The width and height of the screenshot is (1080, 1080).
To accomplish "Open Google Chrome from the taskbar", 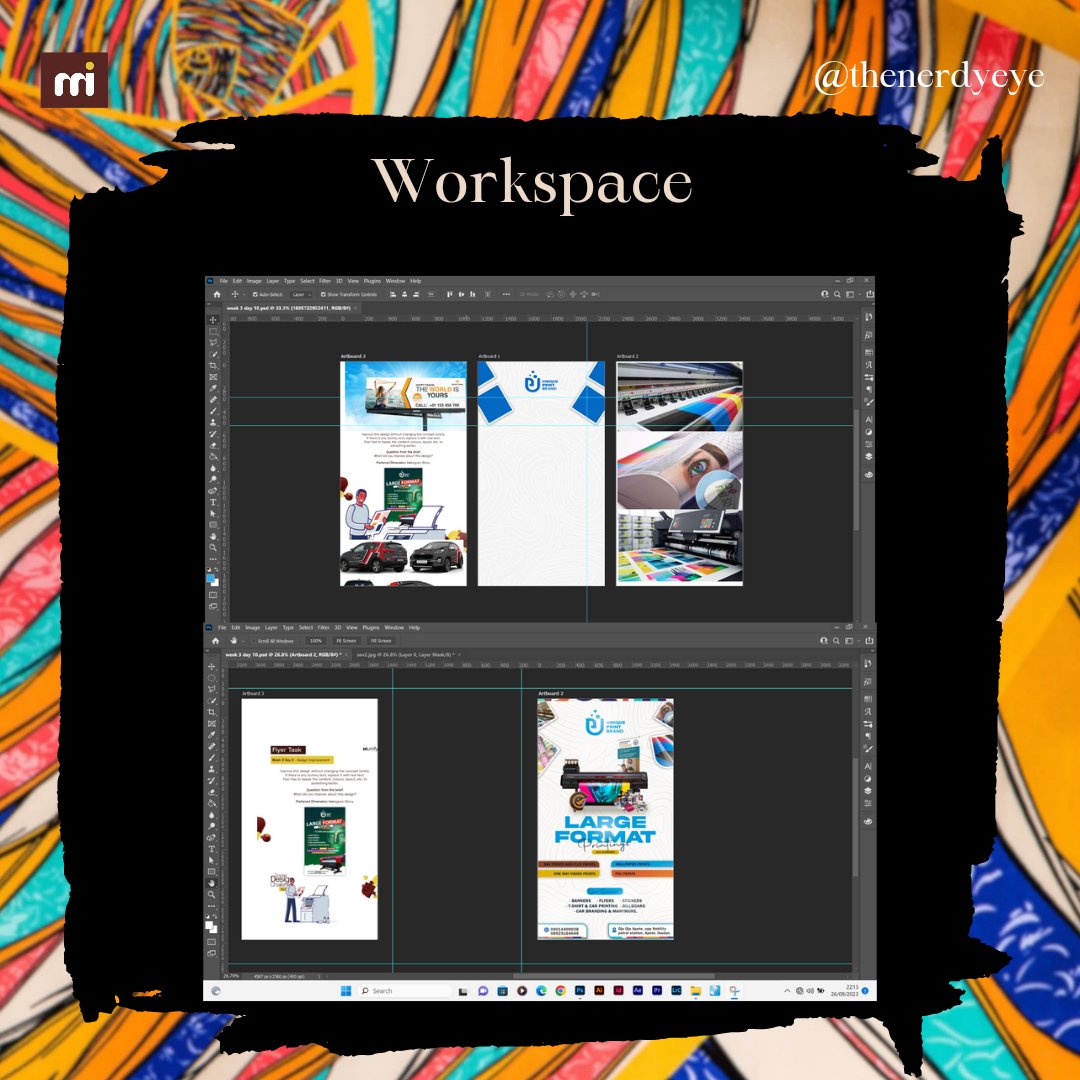I will [x=561, y=990].
